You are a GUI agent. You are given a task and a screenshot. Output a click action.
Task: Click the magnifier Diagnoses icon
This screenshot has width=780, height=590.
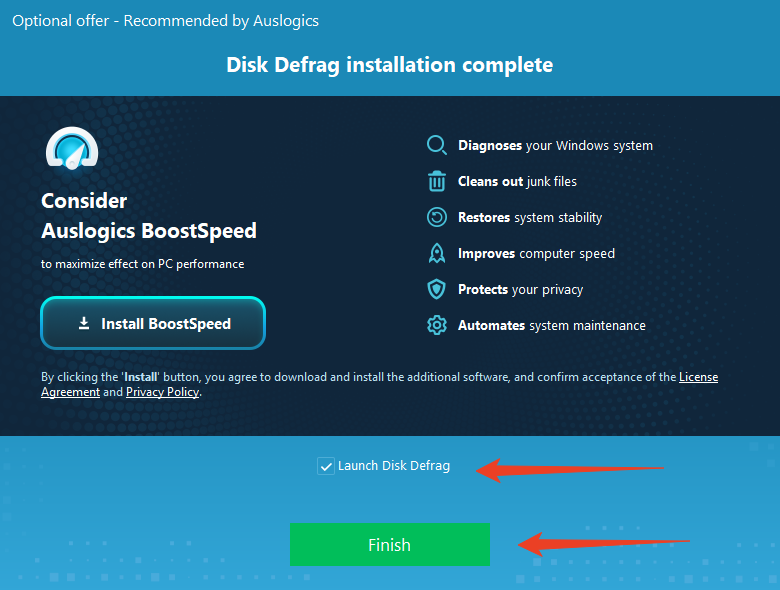437,145
